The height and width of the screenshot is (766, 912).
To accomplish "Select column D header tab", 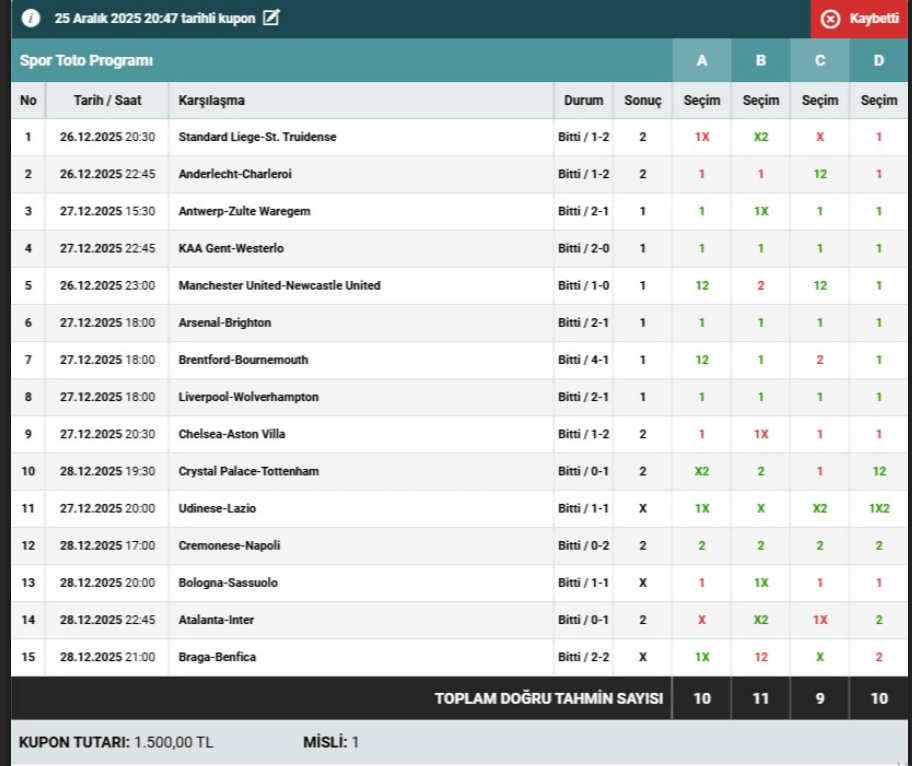I will [x=879, y=61].
